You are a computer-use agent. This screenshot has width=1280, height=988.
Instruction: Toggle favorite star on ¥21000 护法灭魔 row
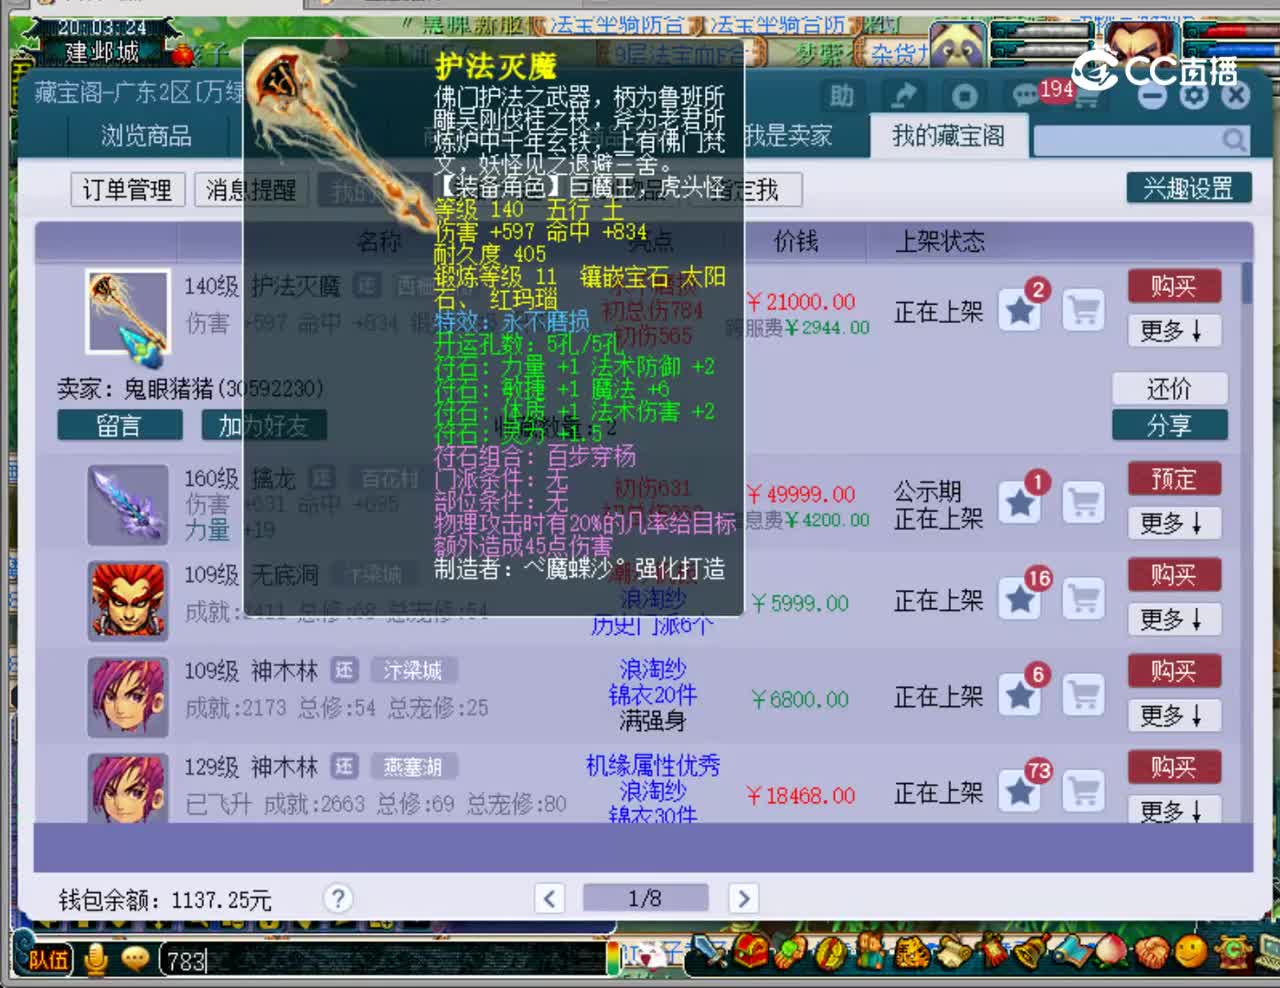[1020, 311]
